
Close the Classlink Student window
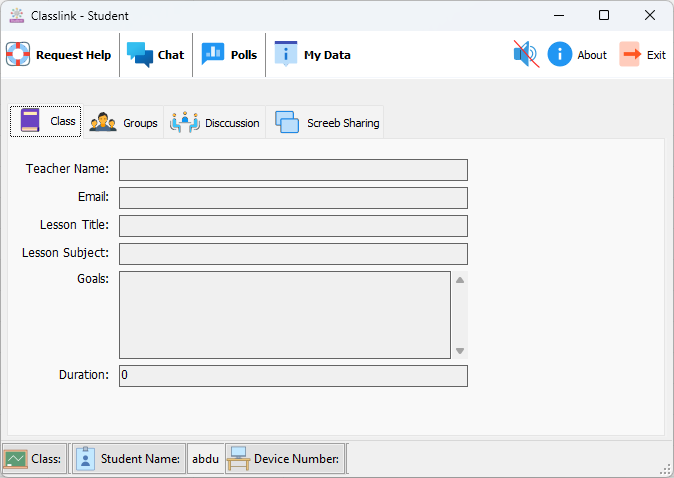650,15
